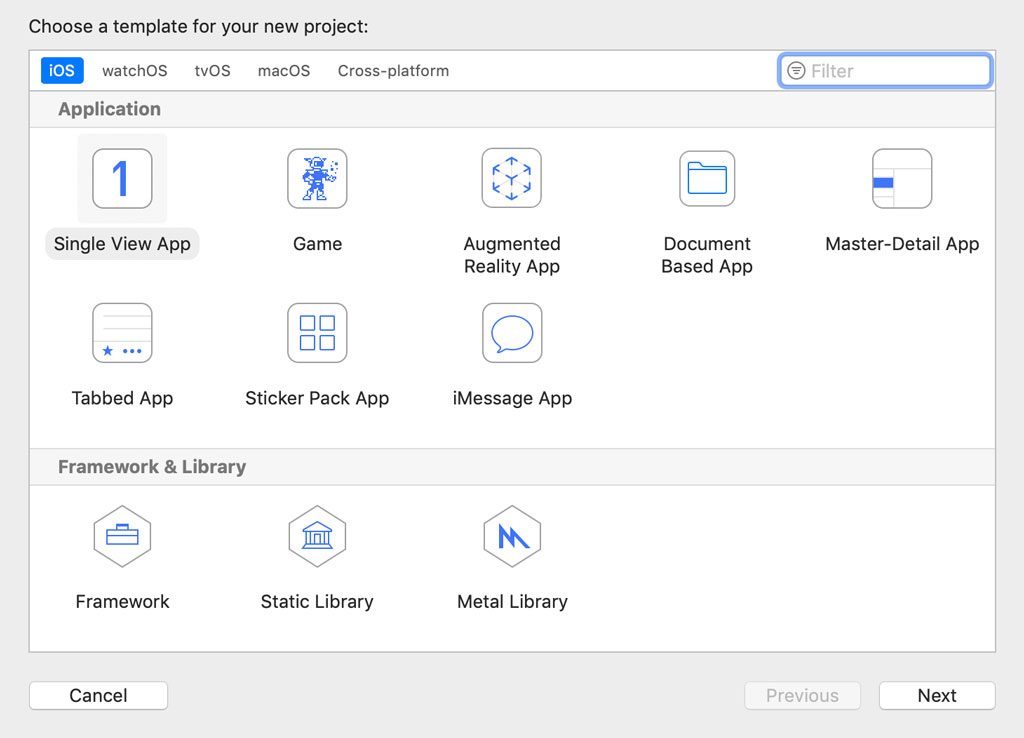Pick the Document Based App template
The width and height of the screenshot is (1024, 738).
pos(707,178)
